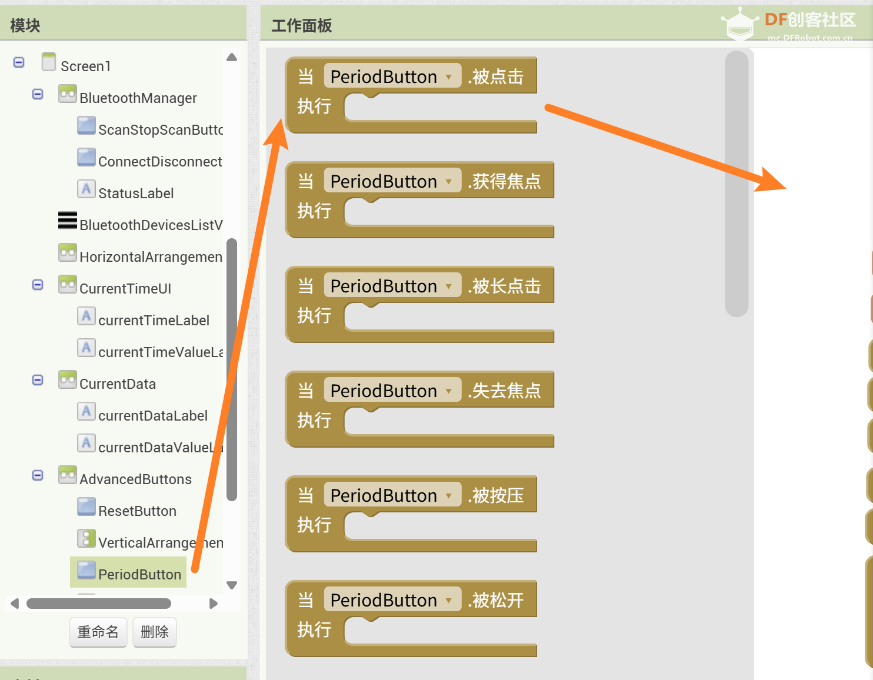Collapse the AdvancedButtons tree node
The image size is (873, 680).
[x=38, y=475]
